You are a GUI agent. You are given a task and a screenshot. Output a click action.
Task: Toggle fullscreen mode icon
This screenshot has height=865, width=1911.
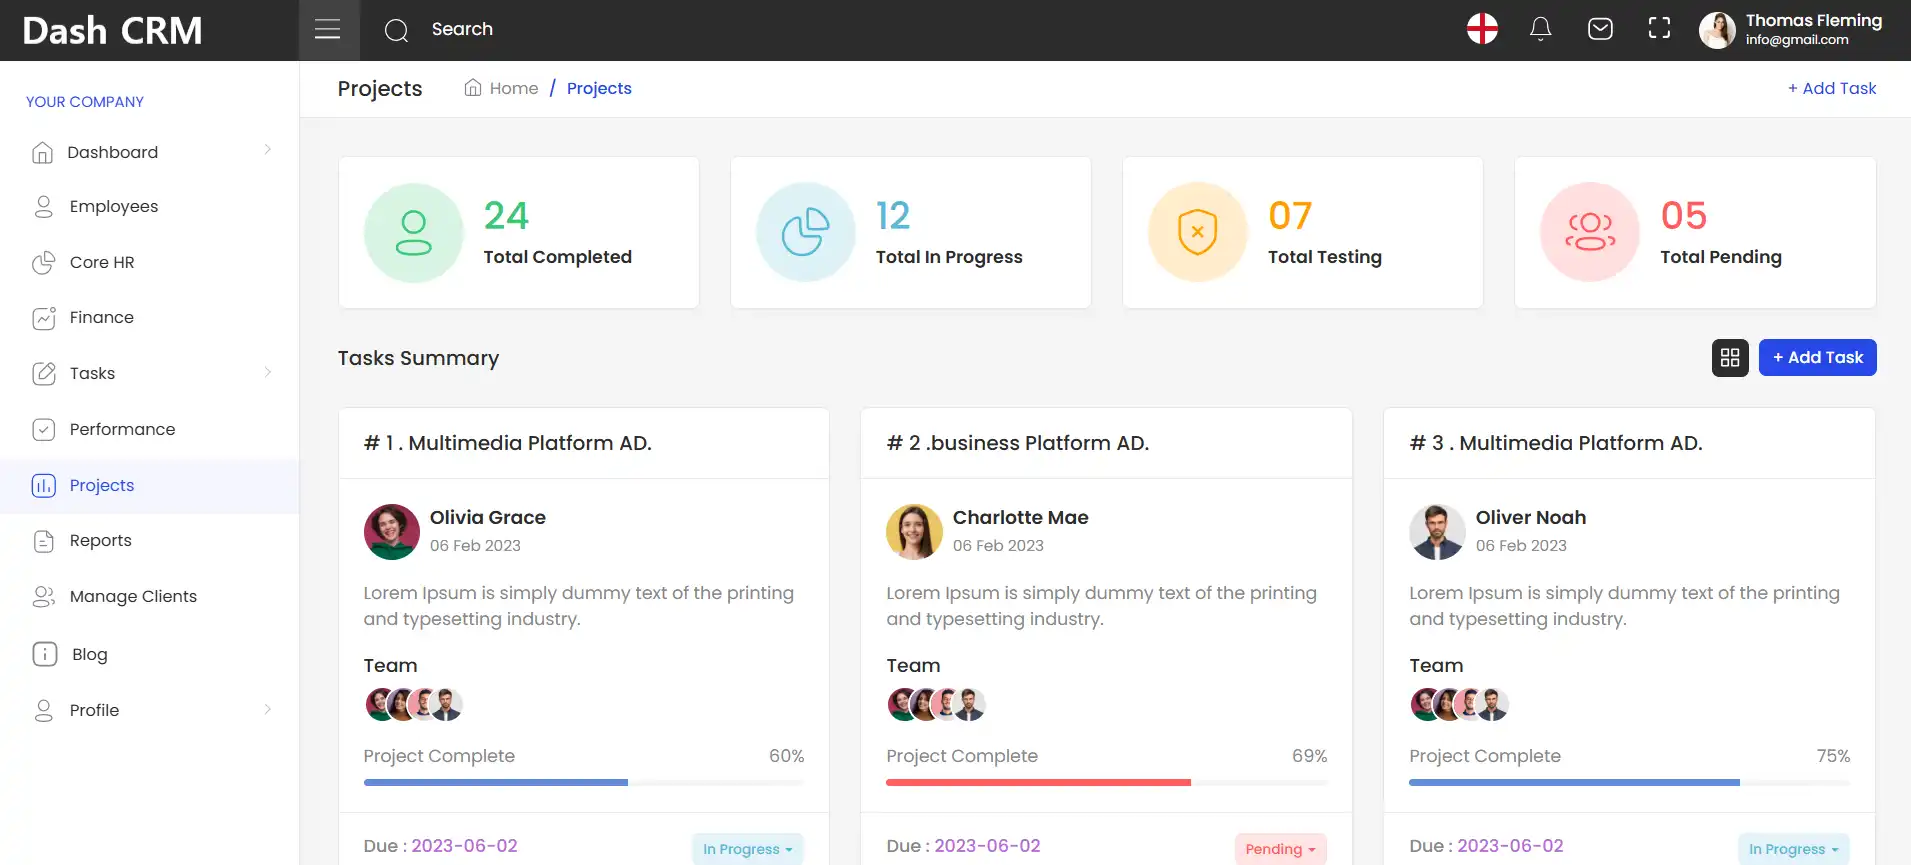(x=1659, y=29)
